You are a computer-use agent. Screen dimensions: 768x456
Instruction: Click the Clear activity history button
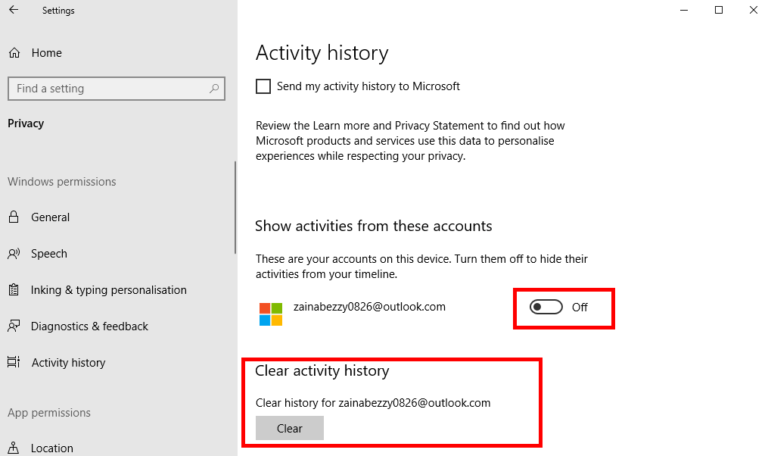click(x=289, y=428)
